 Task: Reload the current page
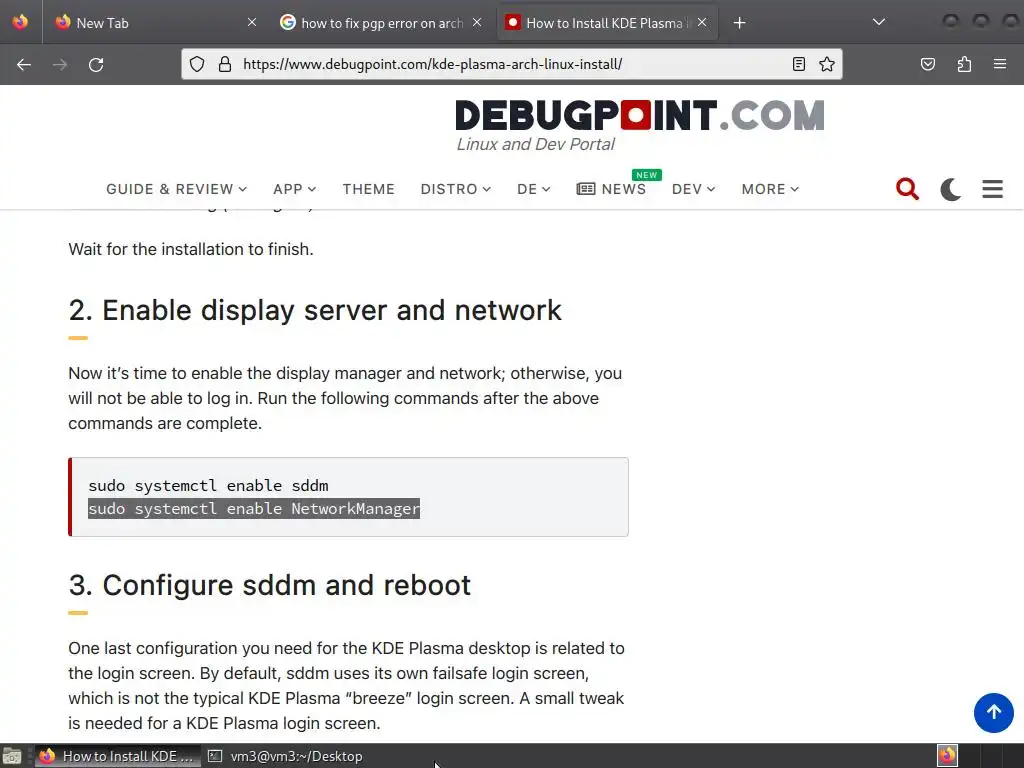[x=96, y=65]
